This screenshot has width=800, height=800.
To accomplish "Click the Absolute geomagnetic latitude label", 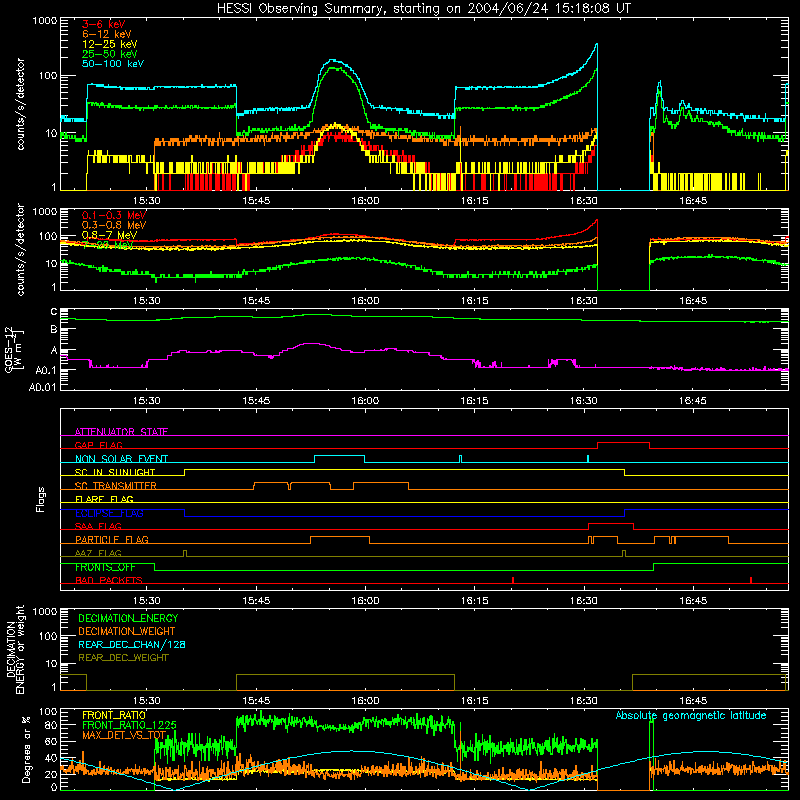I will (x=691, y=715).
